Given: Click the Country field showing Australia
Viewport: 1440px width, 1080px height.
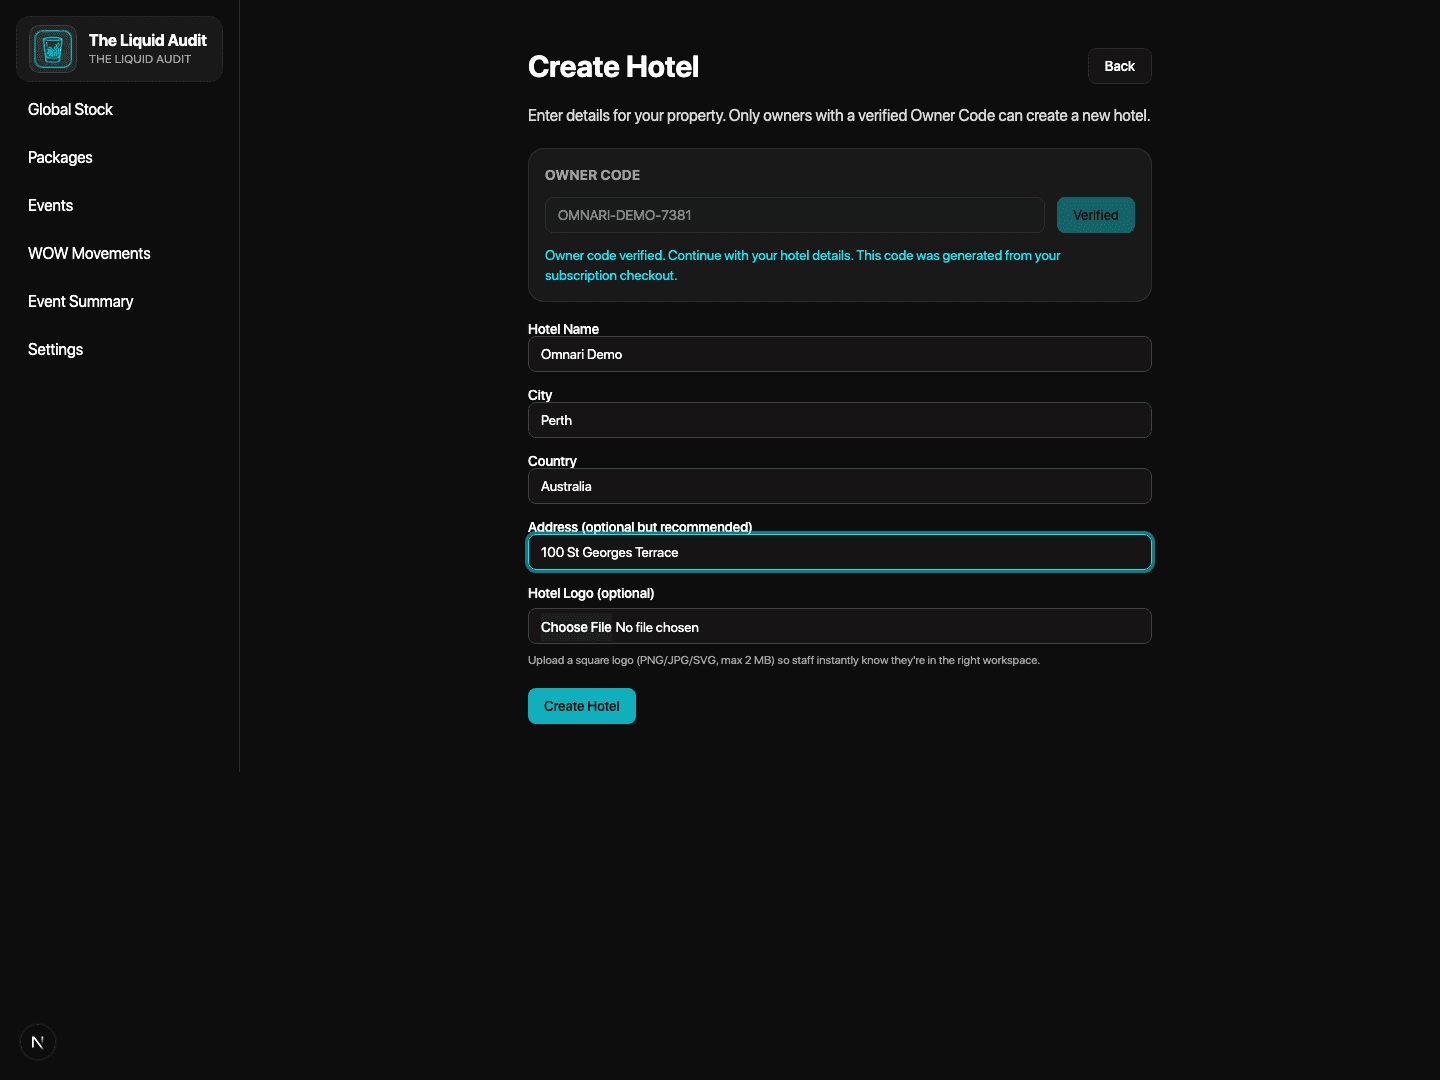Looking at the screenshot, I should [x=839, y=486].
